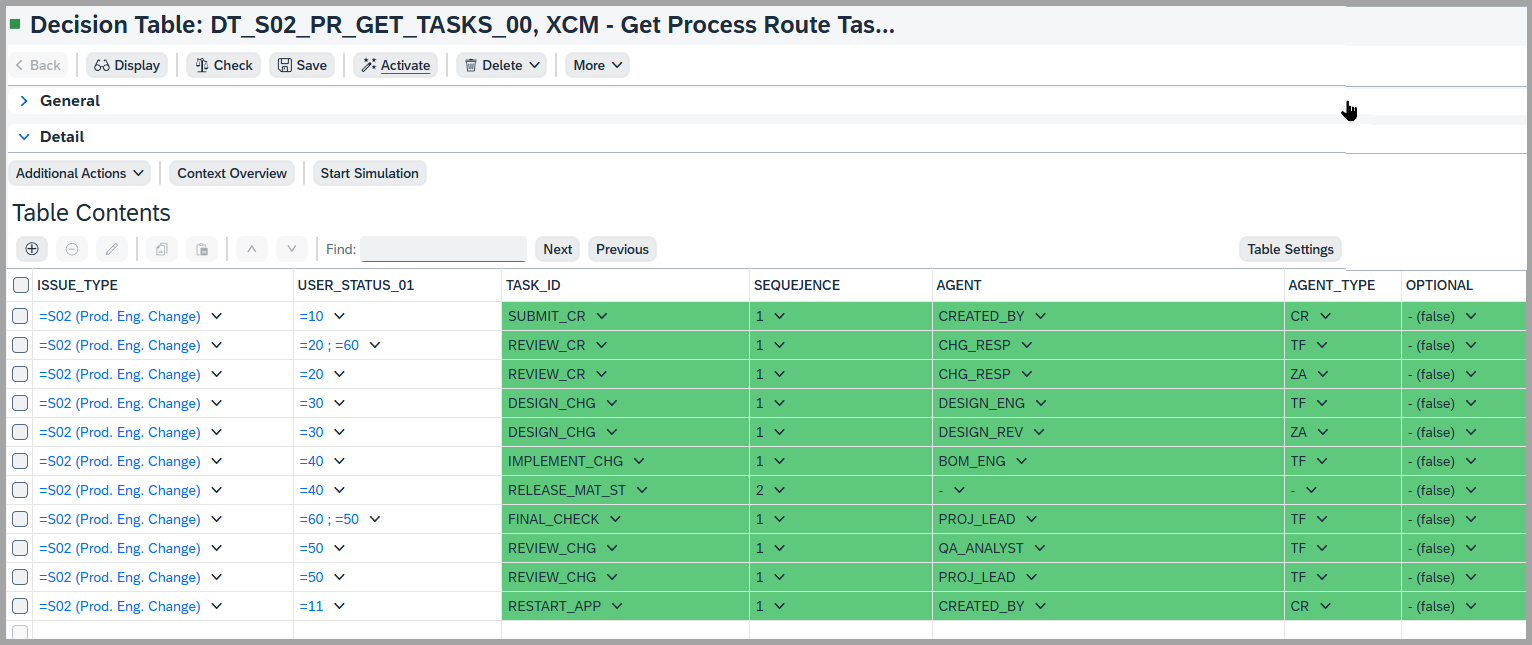The width and height of the screenshot is (1532, 645).
Task: Open the Delete menu
Action: click(503, 65)
